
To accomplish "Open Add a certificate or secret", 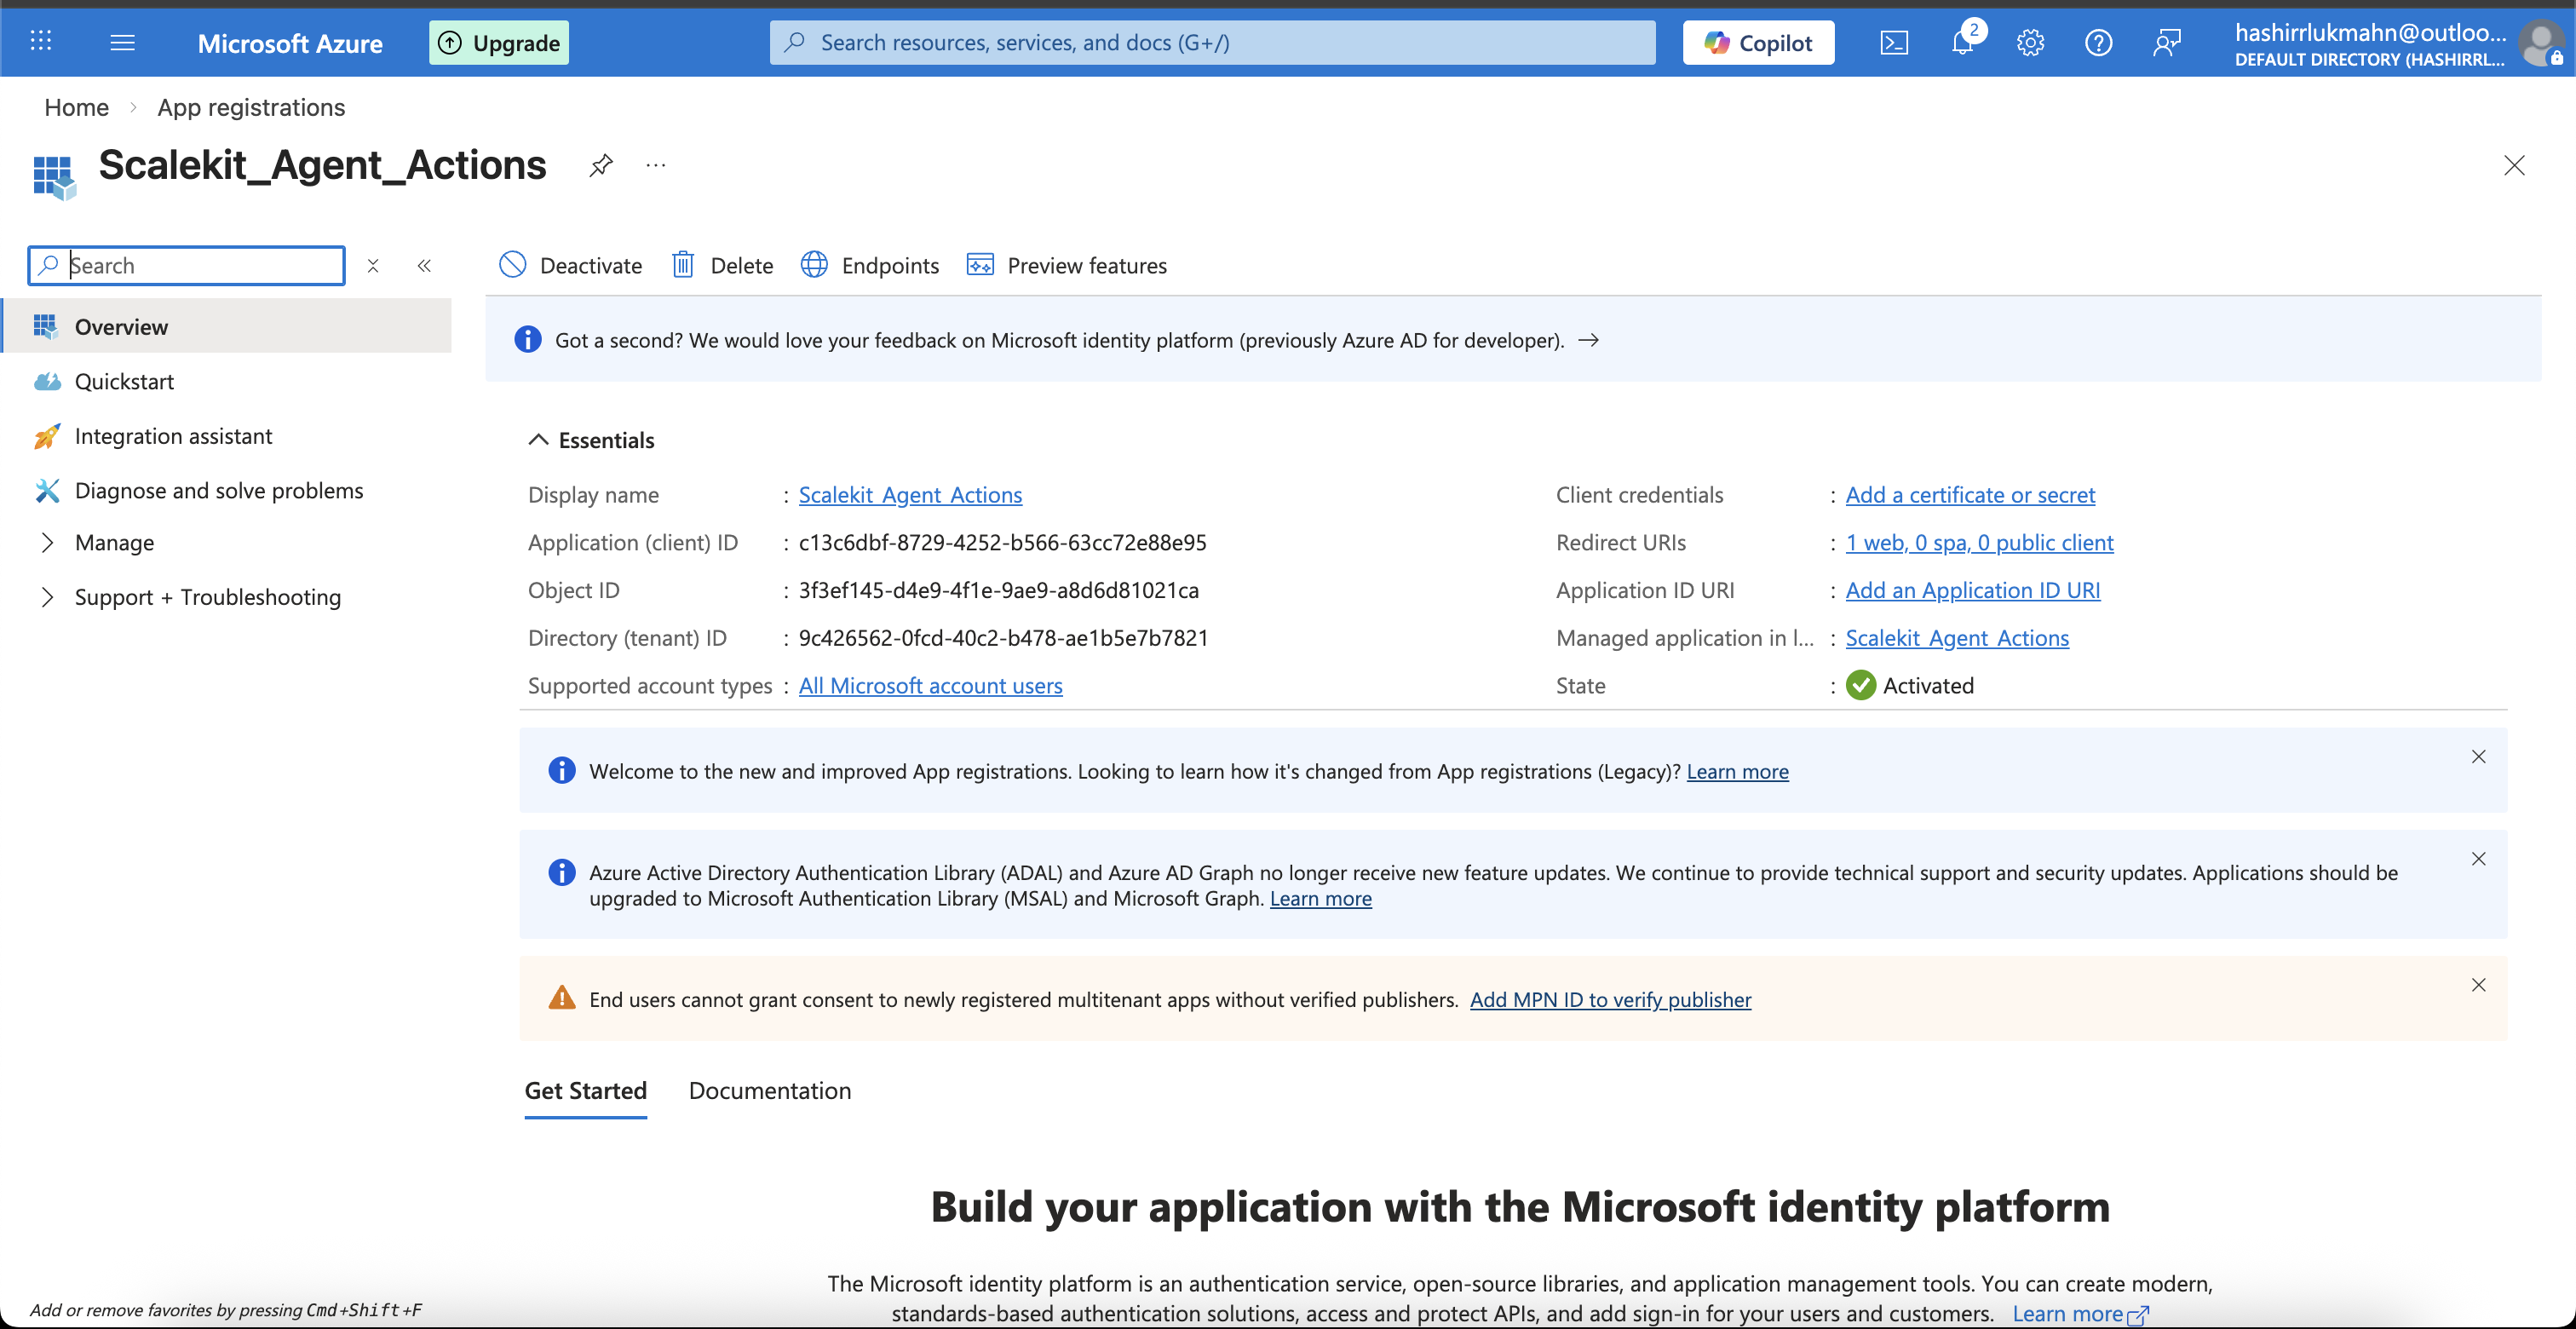I will tap(1969, 494).
